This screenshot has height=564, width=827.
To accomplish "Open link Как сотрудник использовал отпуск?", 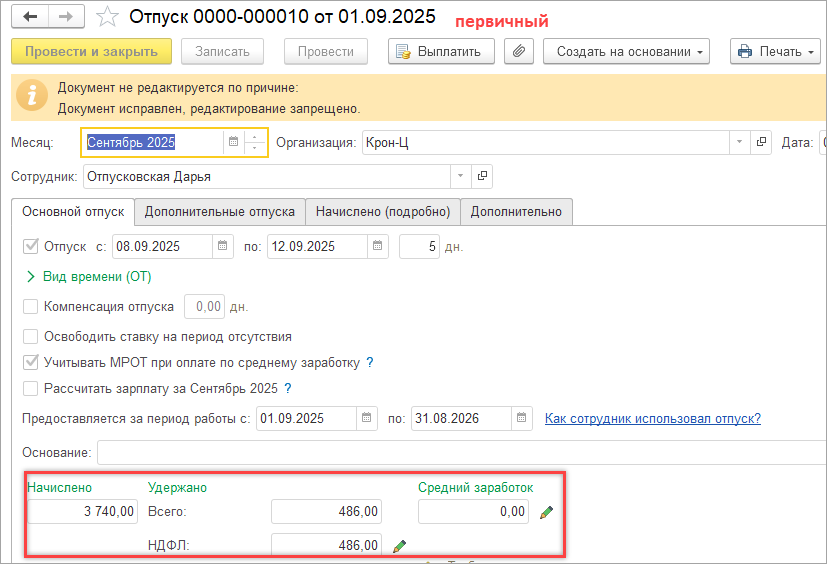I will 652,418.
